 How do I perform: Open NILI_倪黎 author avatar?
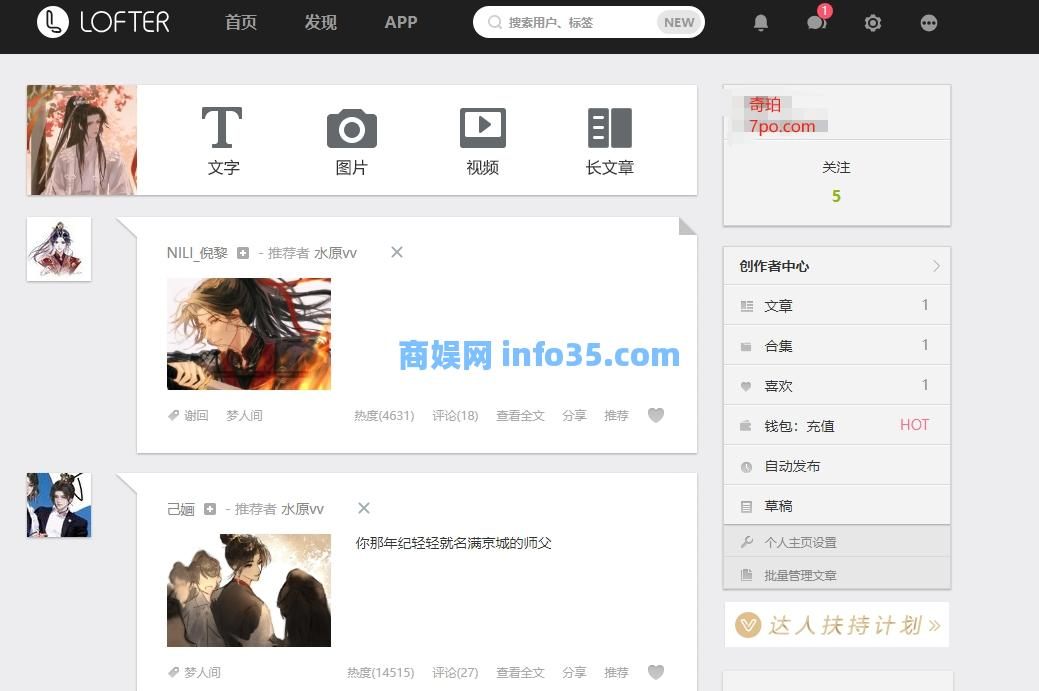59,249
